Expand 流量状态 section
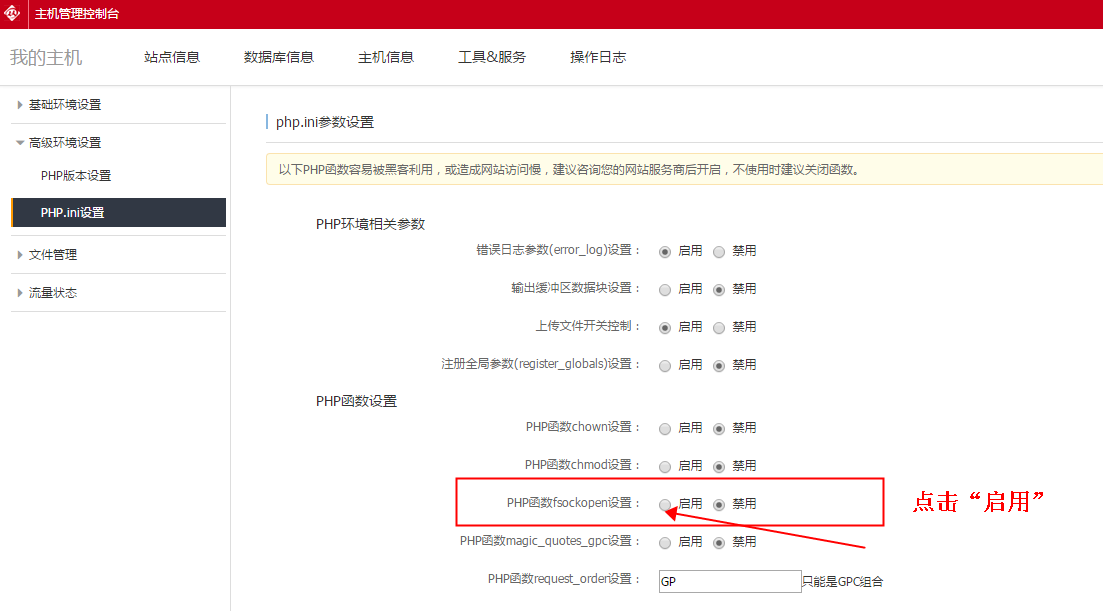The width and height of the screenshot is (1103, 611). [x=52, y=293]
